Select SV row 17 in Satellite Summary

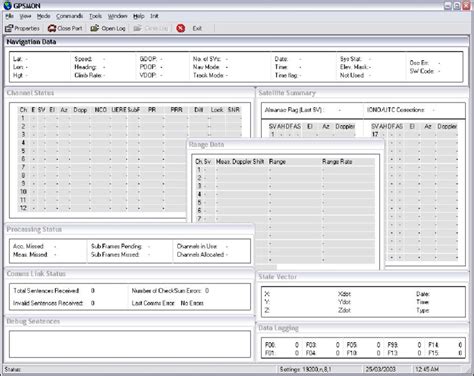tap(414, 134)
